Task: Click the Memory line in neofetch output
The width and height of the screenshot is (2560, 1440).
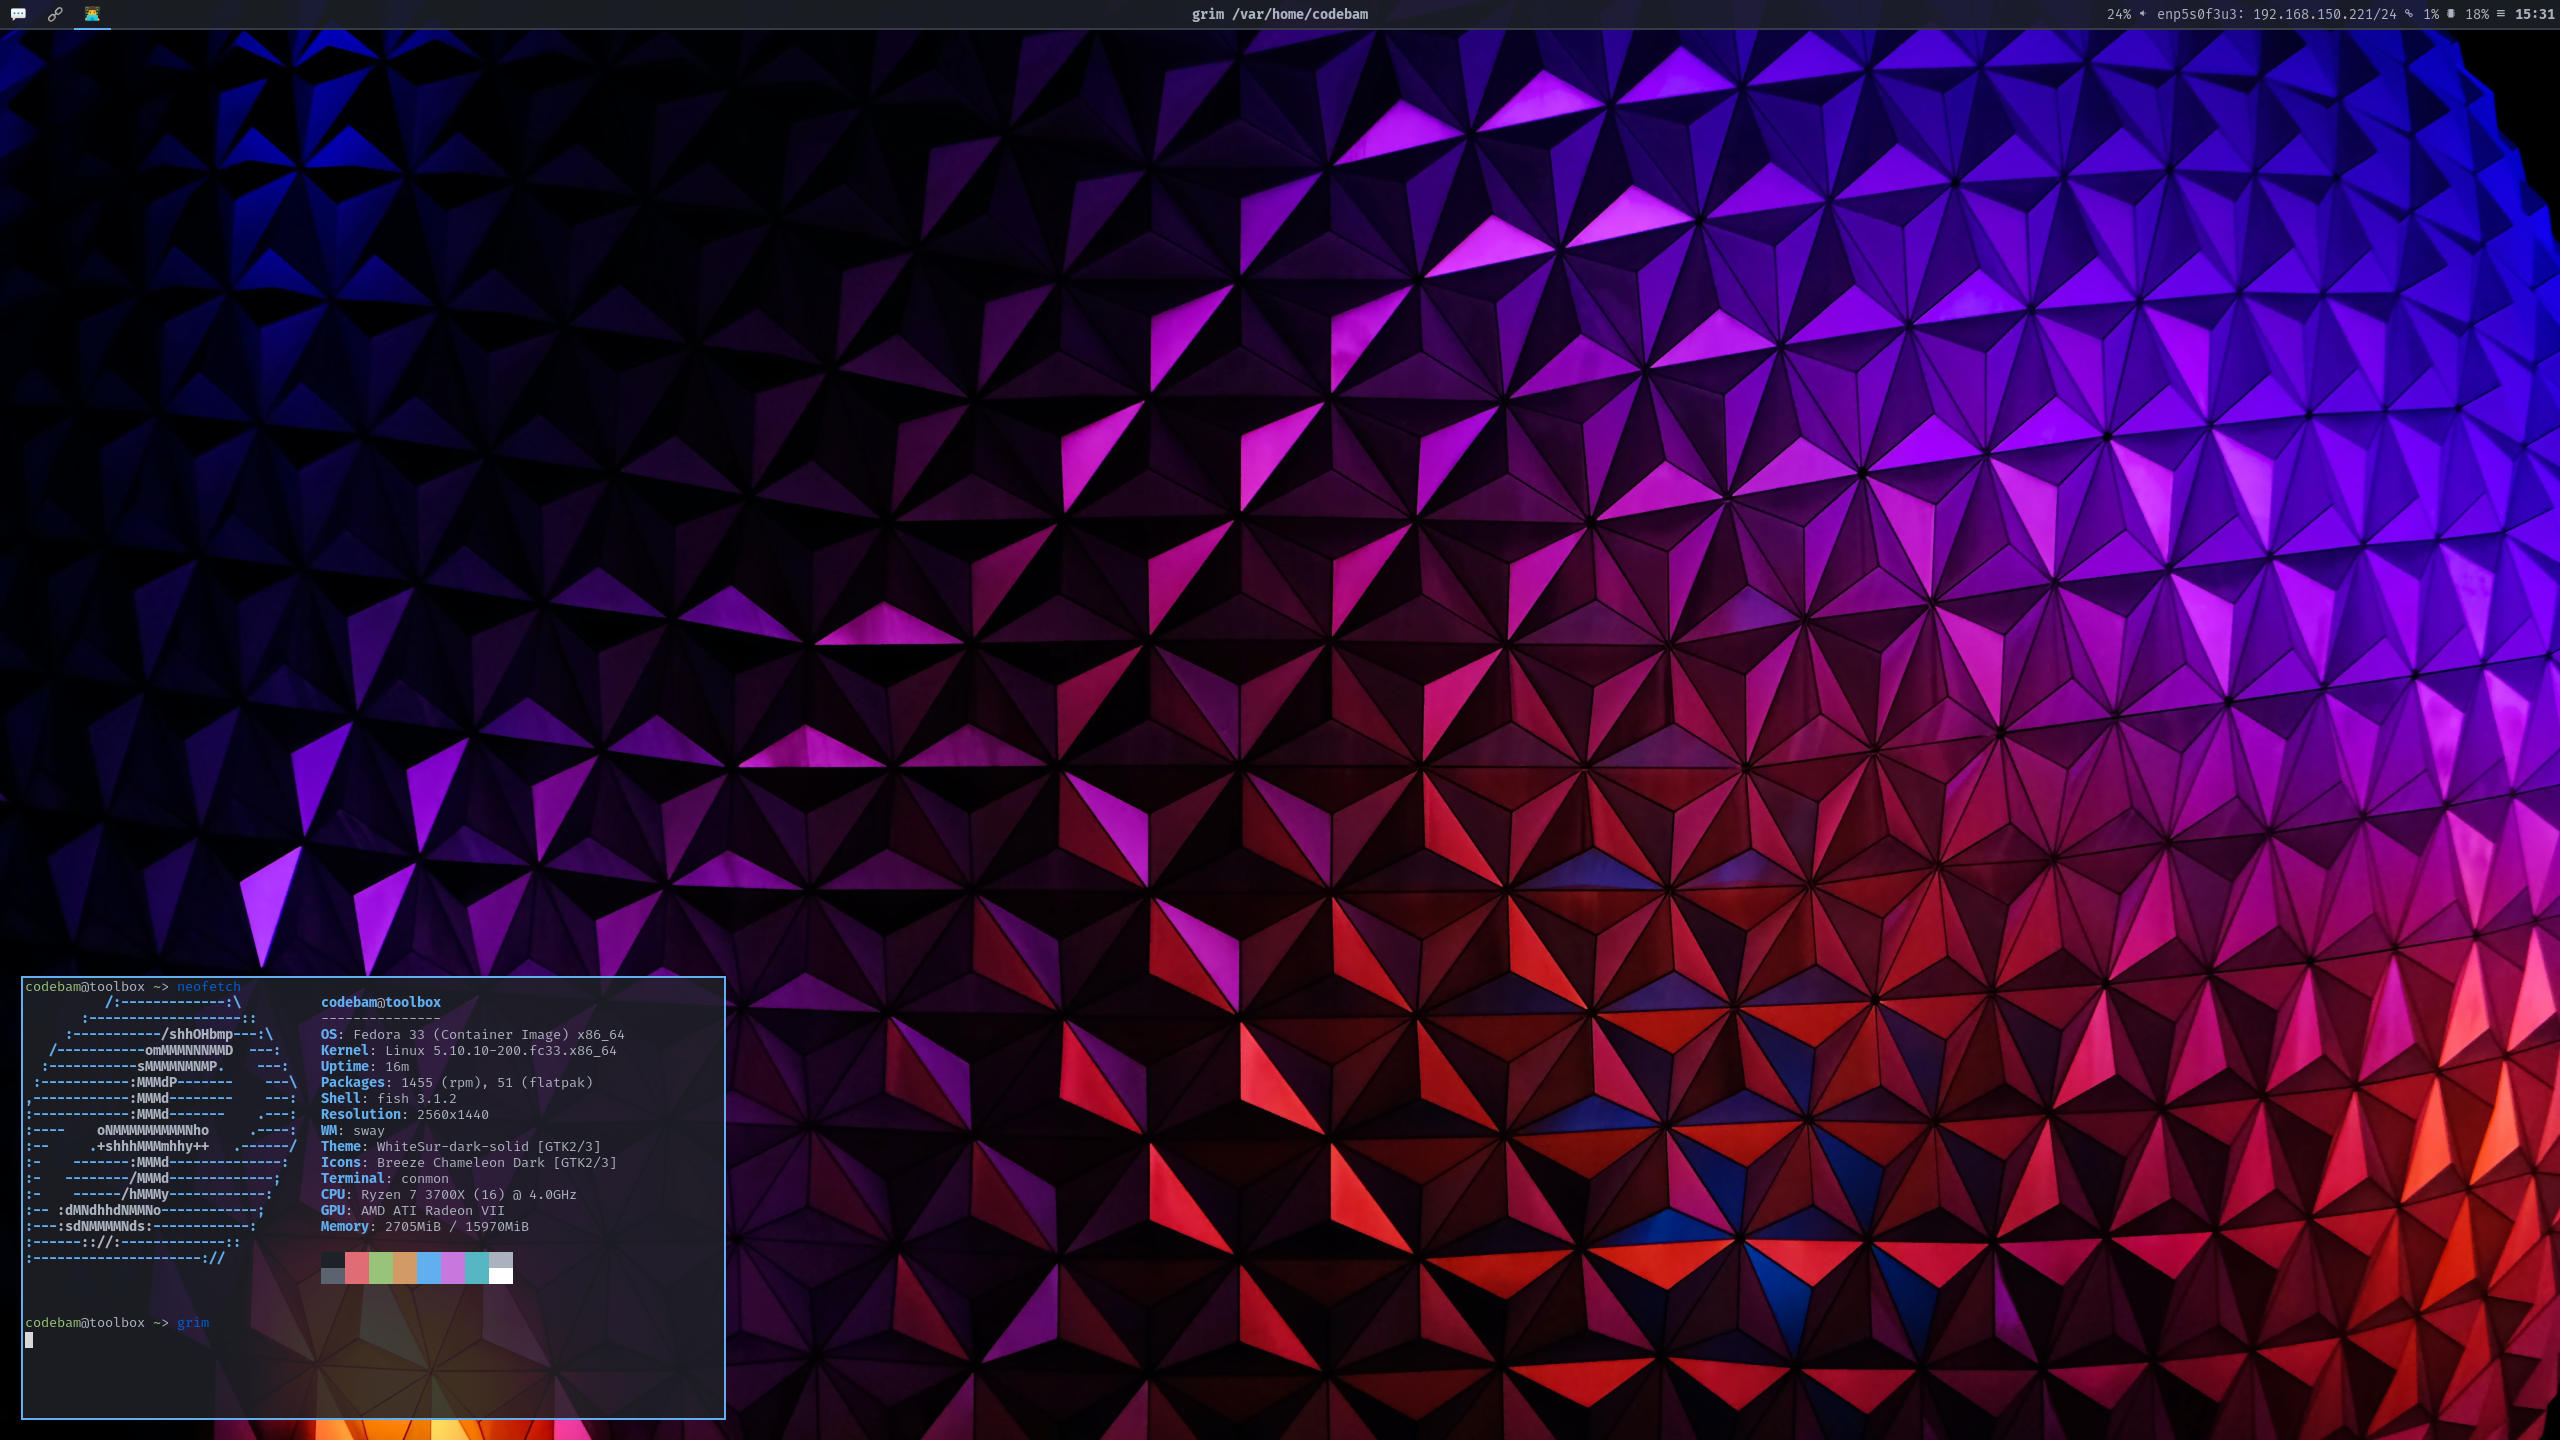Action: click(x=424, y=1226)
